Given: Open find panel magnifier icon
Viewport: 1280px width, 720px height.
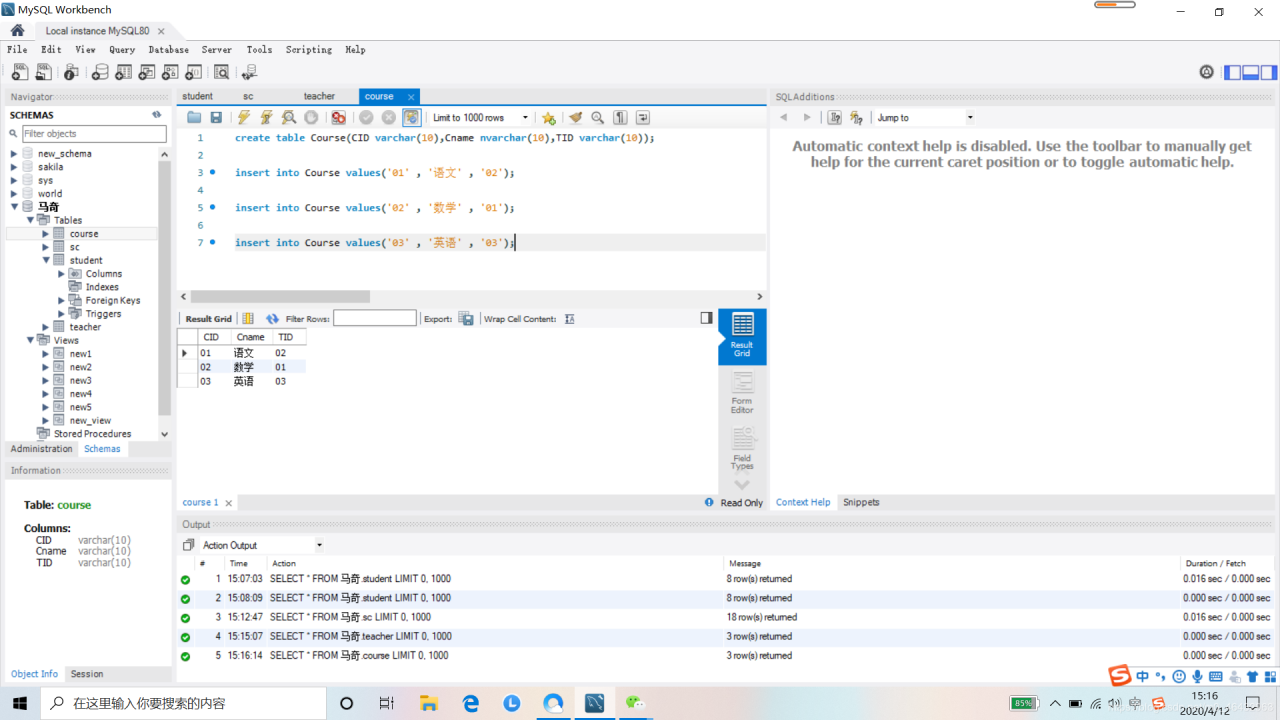Looking at the screenshot, I should coord(598,118).
